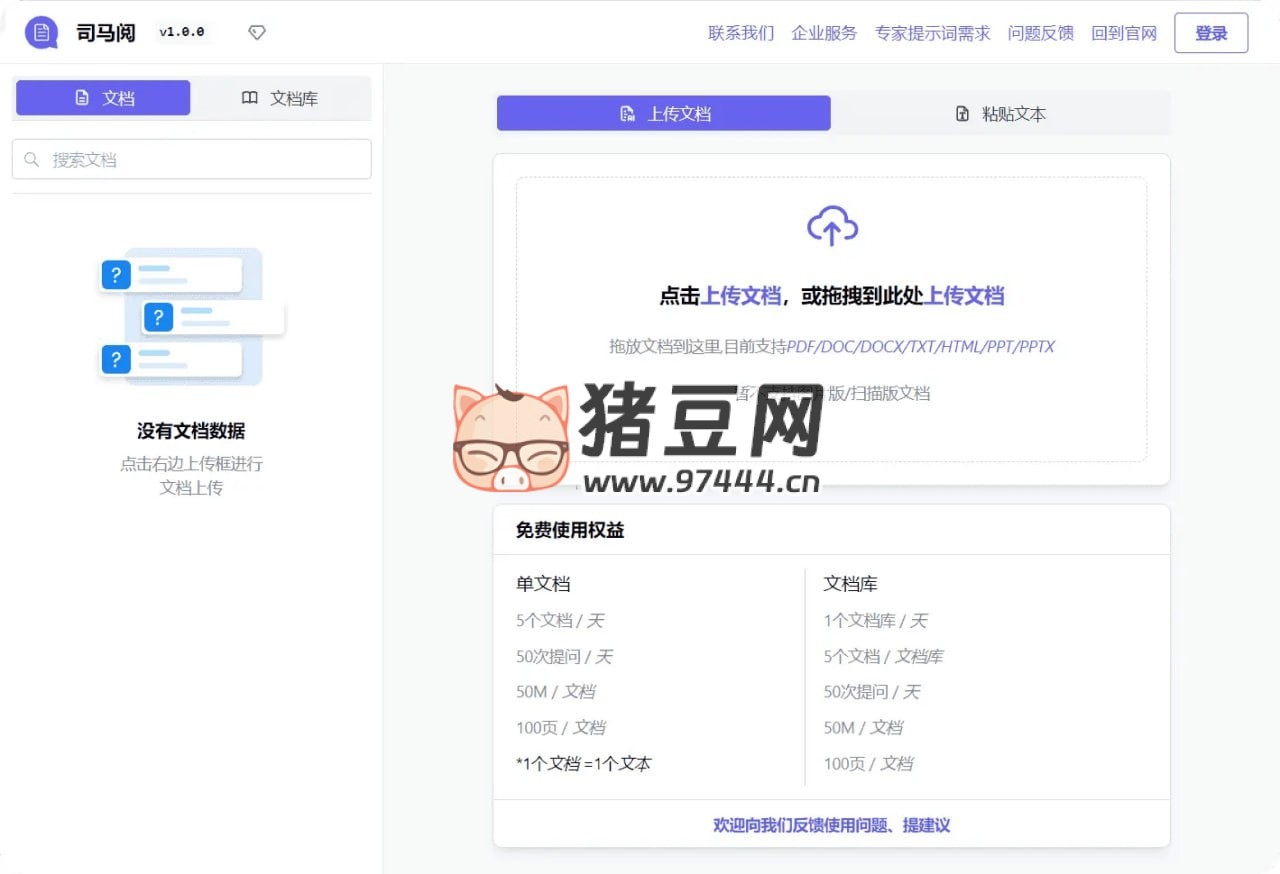Screen dimensions: 1280x874
Task: Open the 专家提示词需求 menu item
Action: coord(932,33)
